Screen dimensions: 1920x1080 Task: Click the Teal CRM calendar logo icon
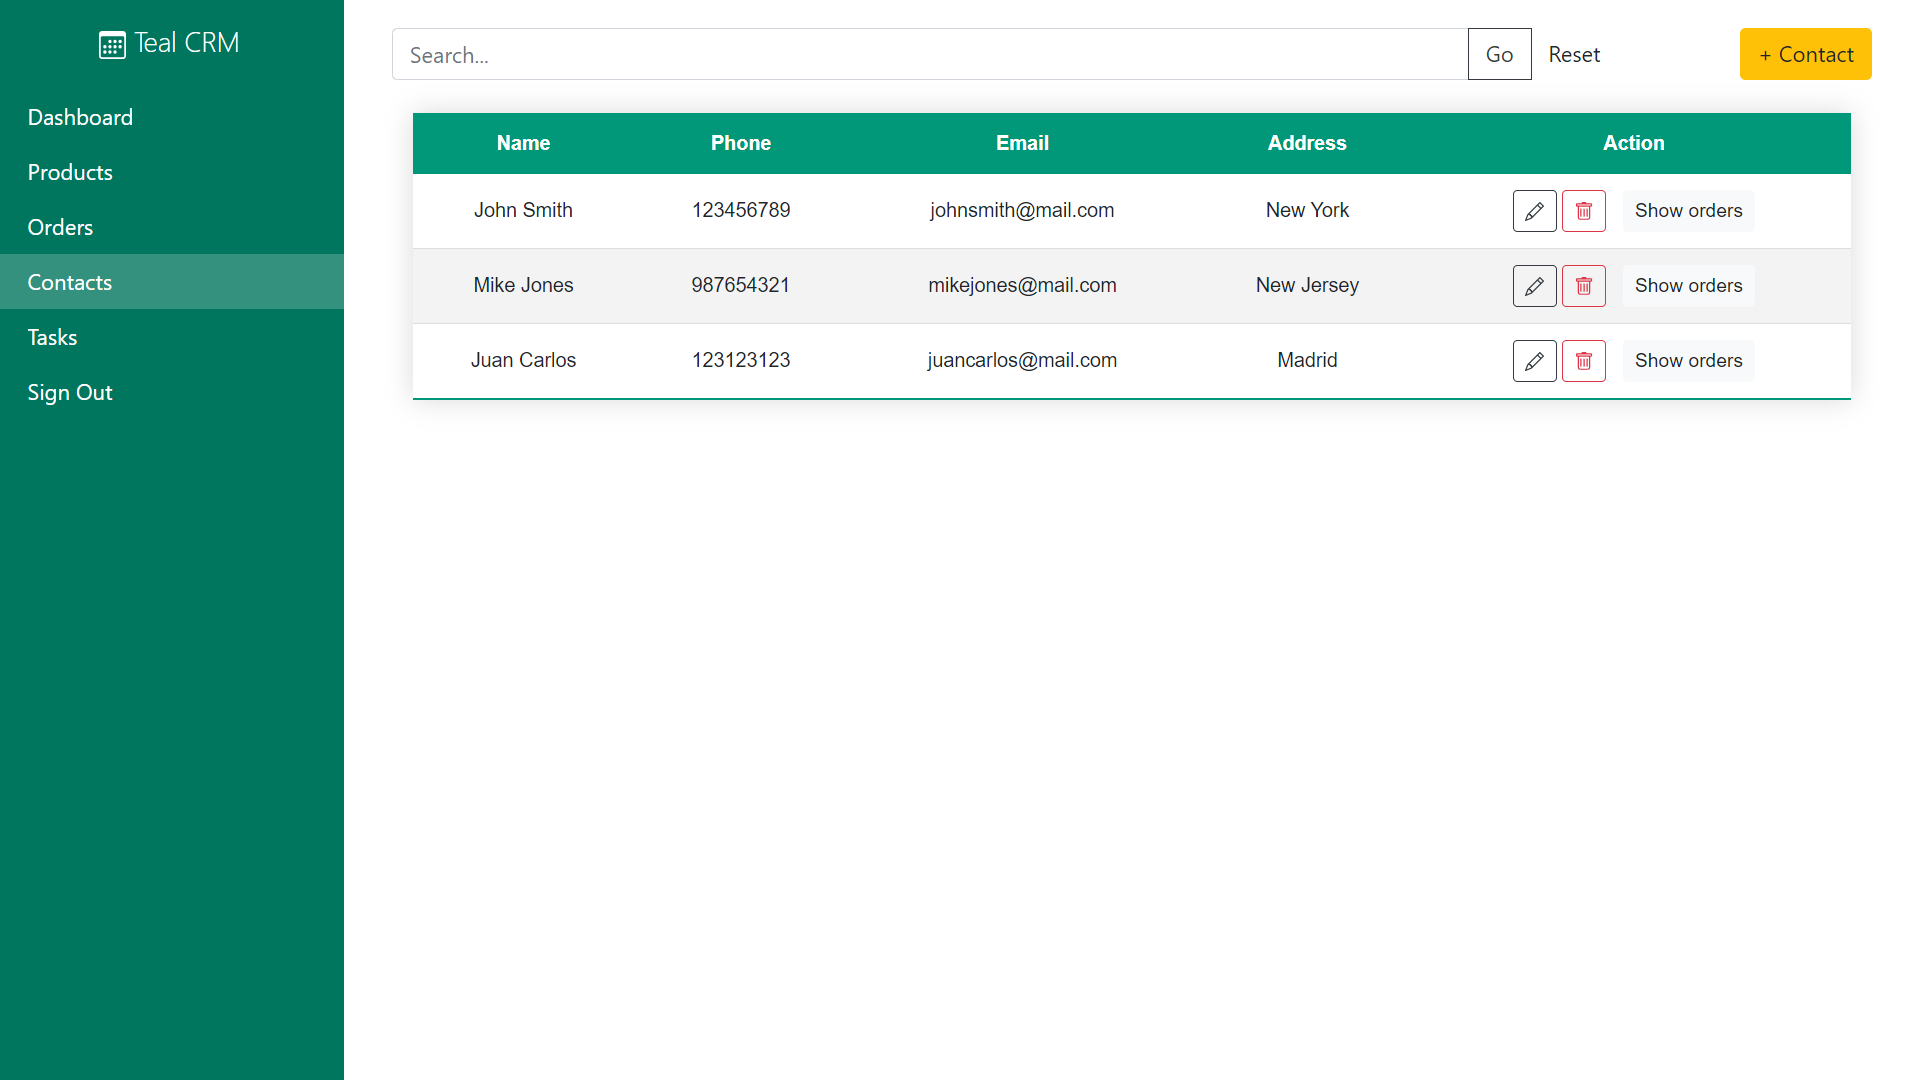tap(112, 45)
